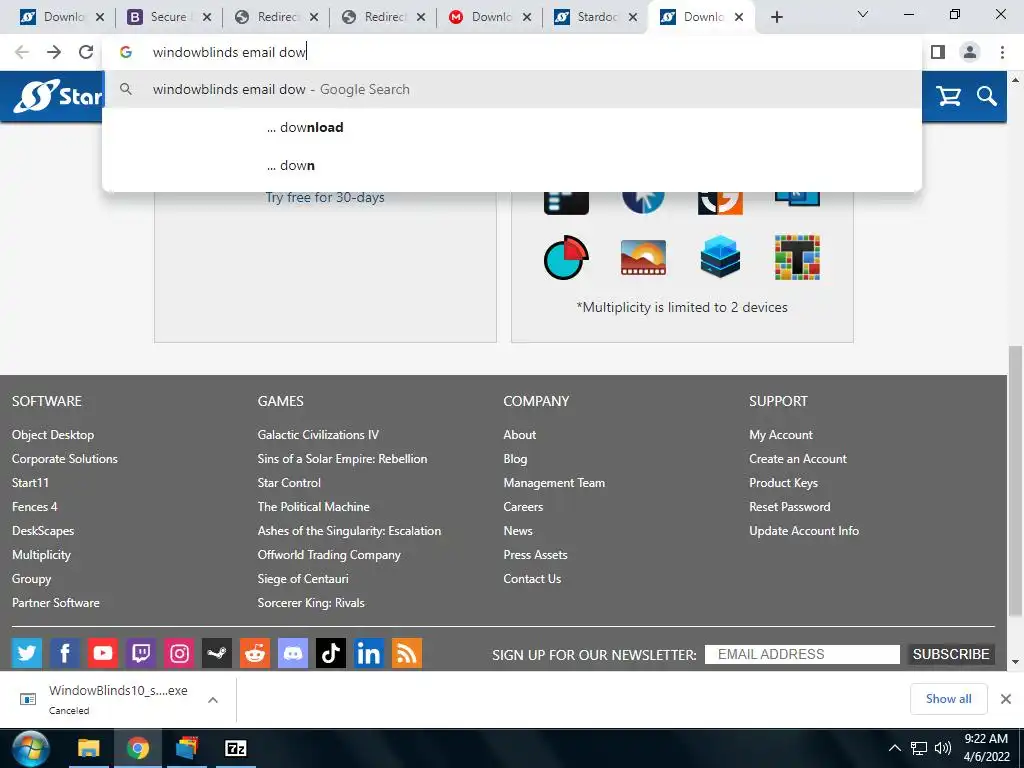Open the Chrome profile avatar
The width and height of the screenshot is (1024, 768).
[x=970, y=52]
